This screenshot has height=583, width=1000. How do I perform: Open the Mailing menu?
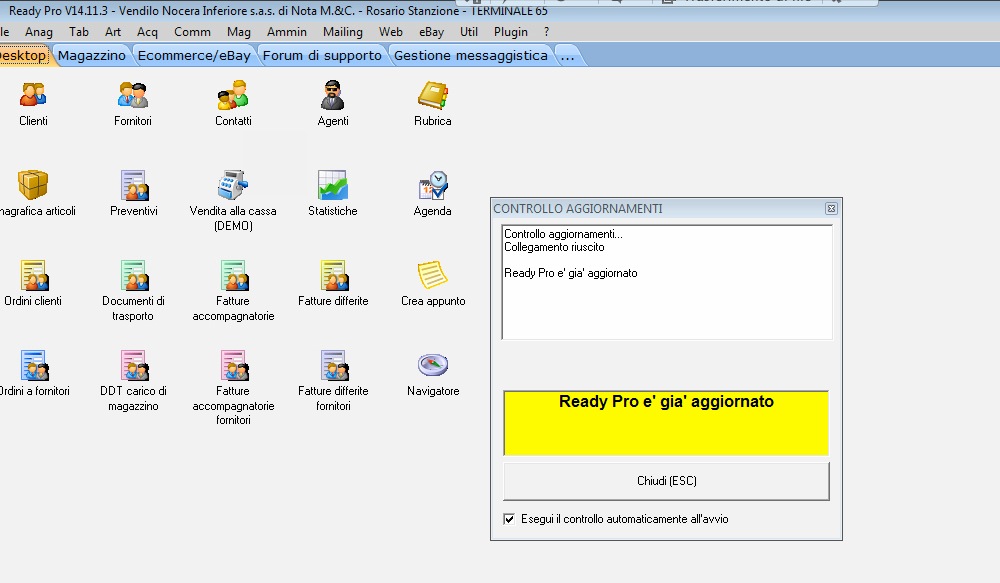[343, 32]
